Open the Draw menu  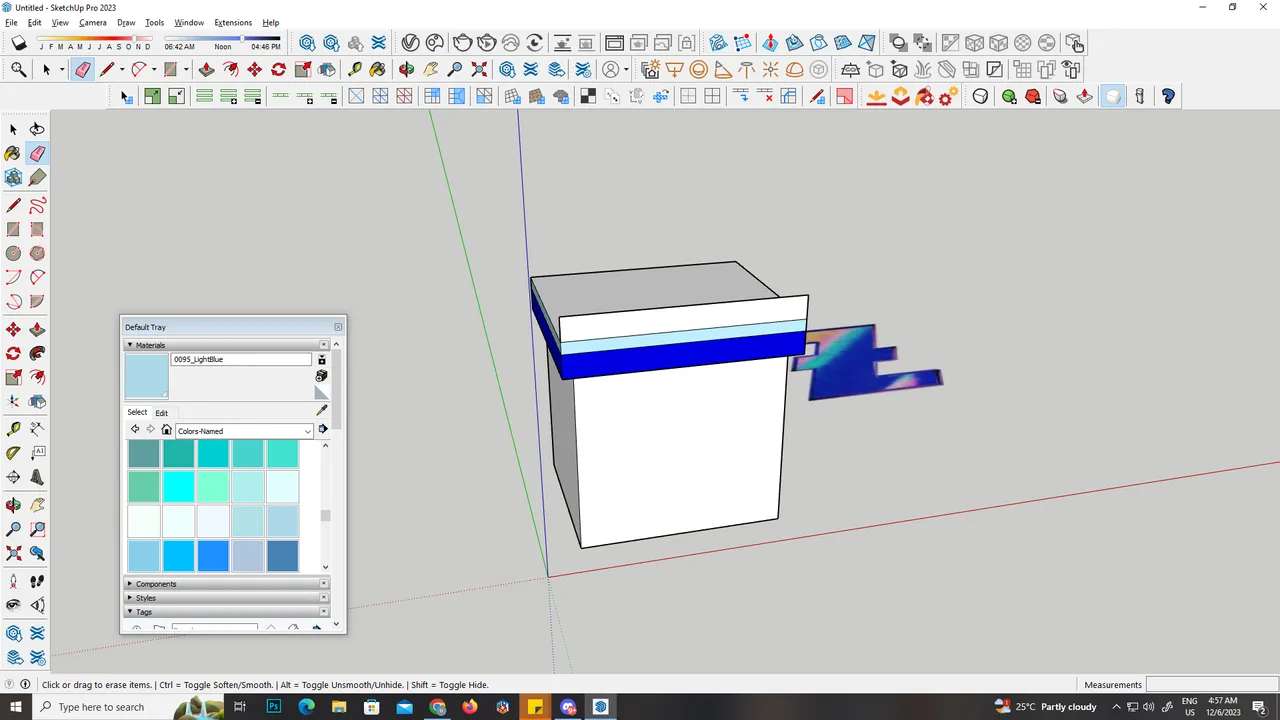point(126,22)
